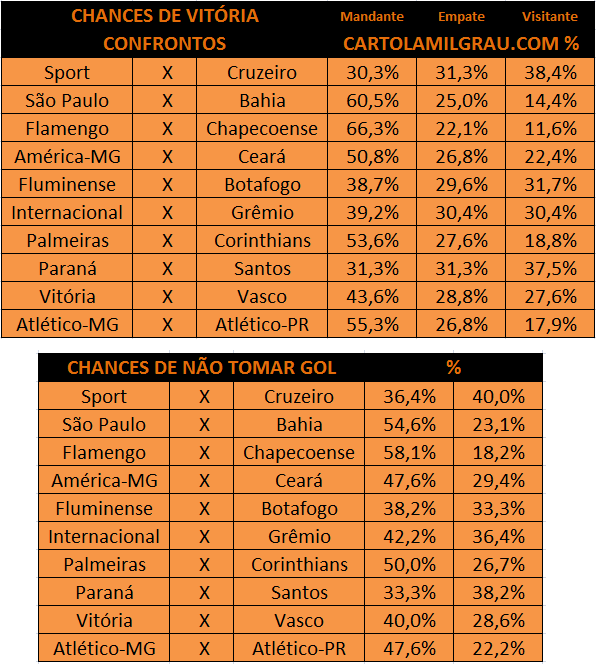
Task: Click the CHANCES DE NÃO TOMAR GOL header
Action: [x=202, y=368]
